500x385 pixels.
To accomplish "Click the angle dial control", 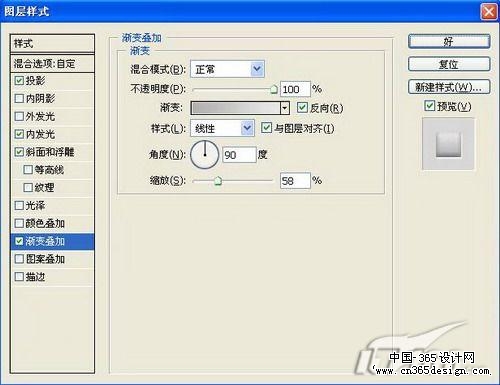I will 205,155.
